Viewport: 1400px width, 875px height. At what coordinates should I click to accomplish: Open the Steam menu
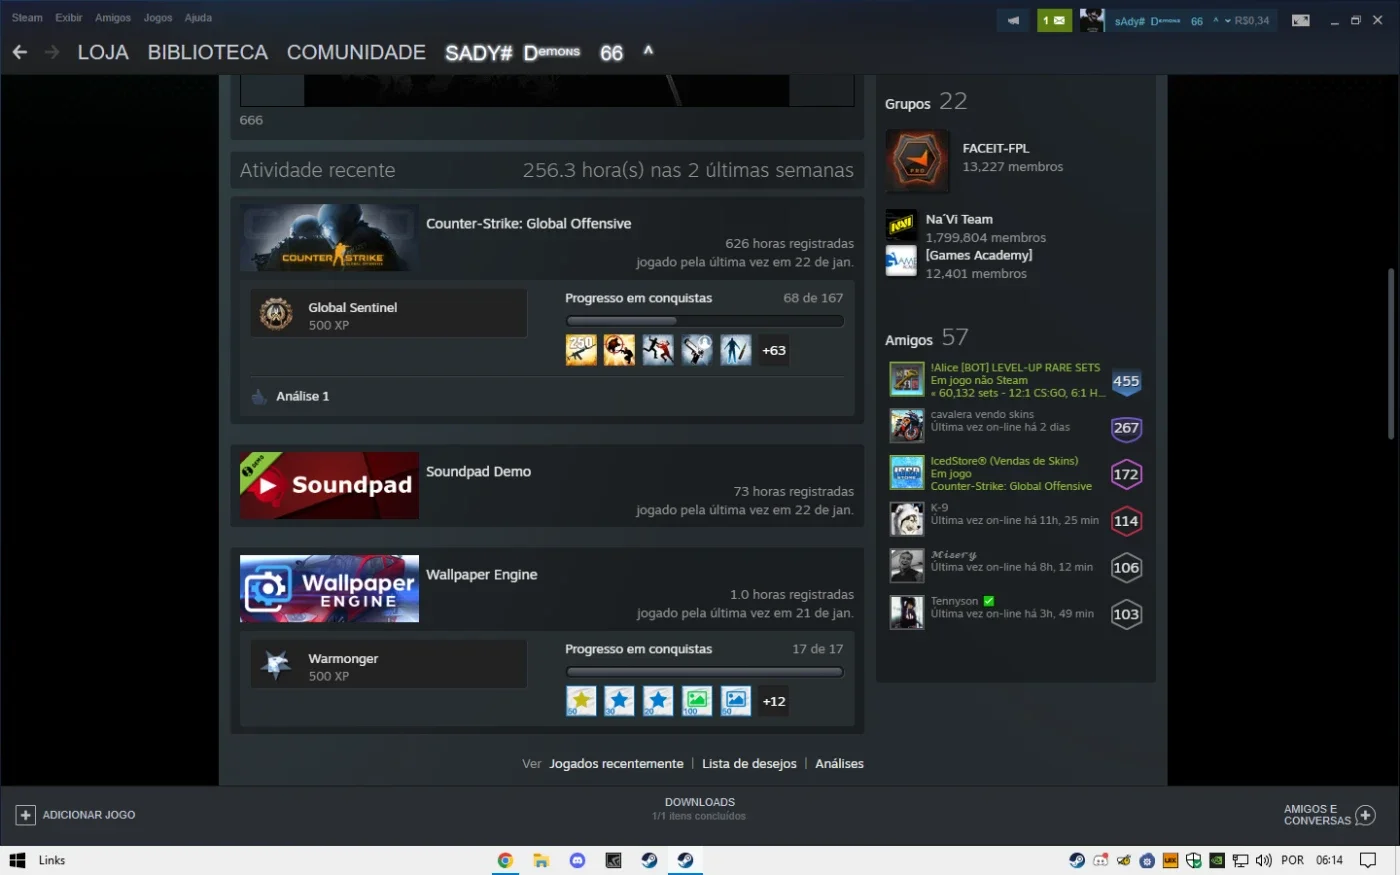click(x=27, y=18)
